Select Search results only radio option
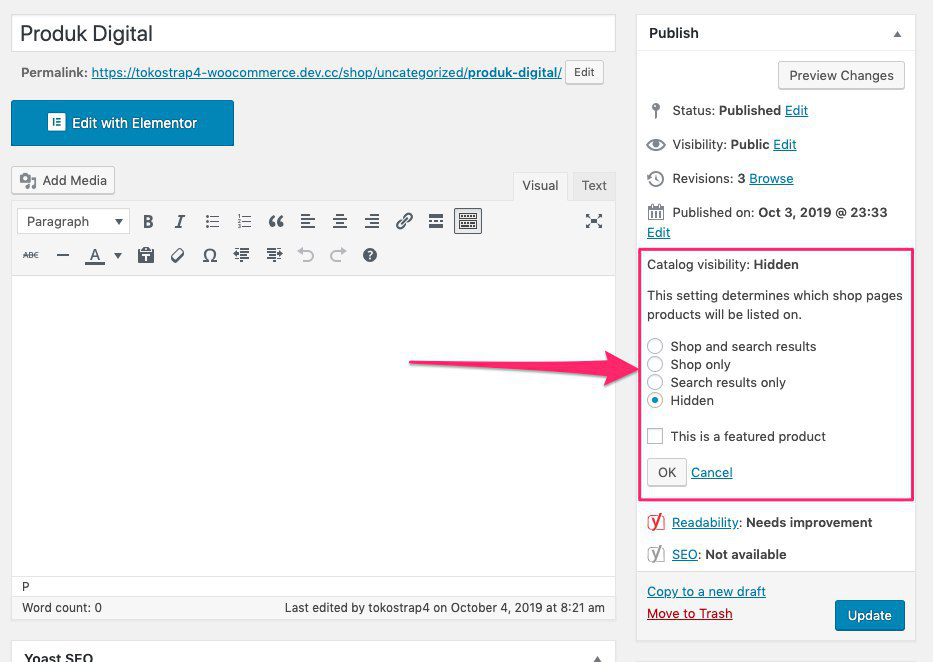The image size is (933, 662). coord(655,382)
